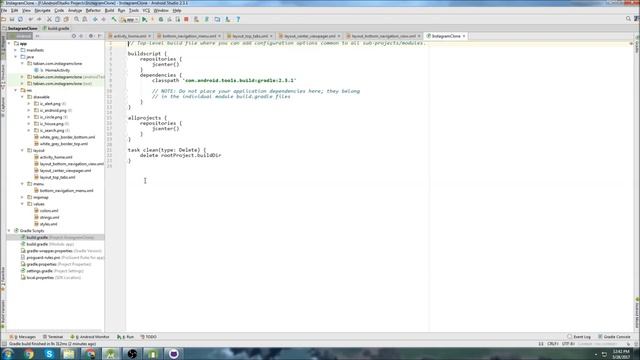640x360 pixels.
Task: Click the build.gradle breadcrumb in navigation bar
Action: tap(56, 29)
